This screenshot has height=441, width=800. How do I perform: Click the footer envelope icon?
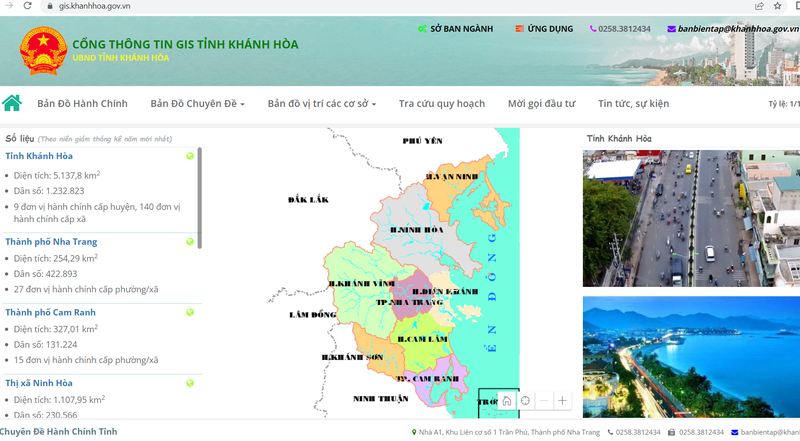(x=735, y=432)
